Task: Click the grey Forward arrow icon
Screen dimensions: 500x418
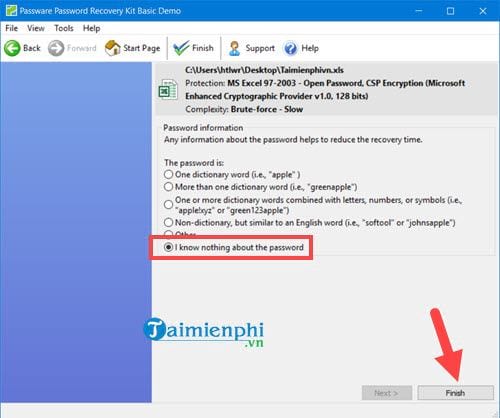Action: point(56,48)
